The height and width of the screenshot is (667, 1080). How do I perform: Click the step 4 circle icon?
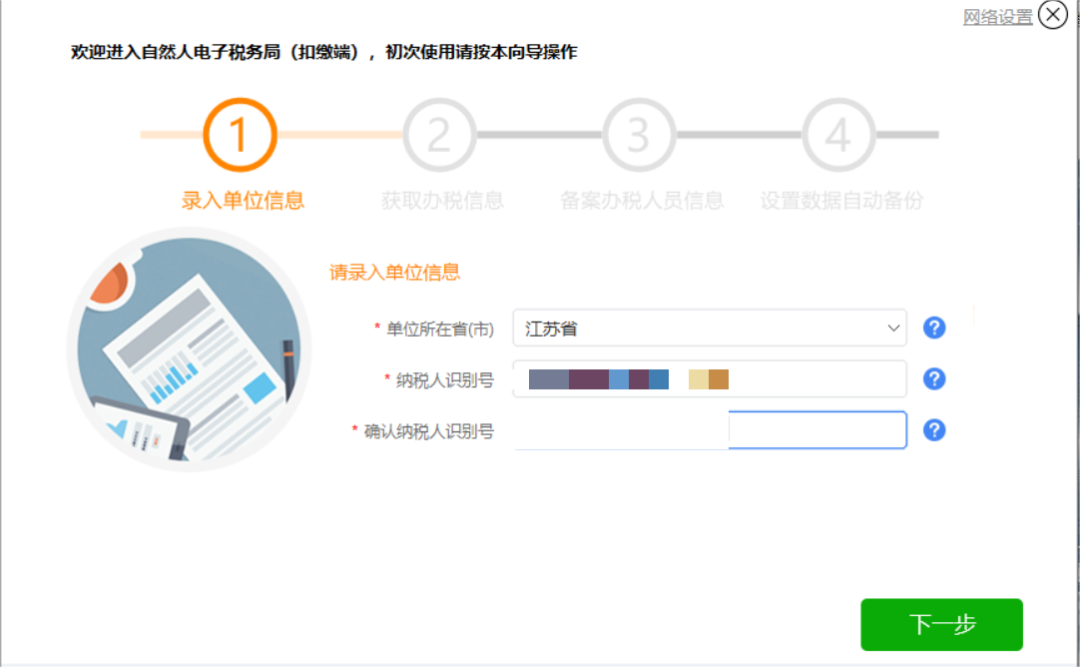click(x=838, y=135)
